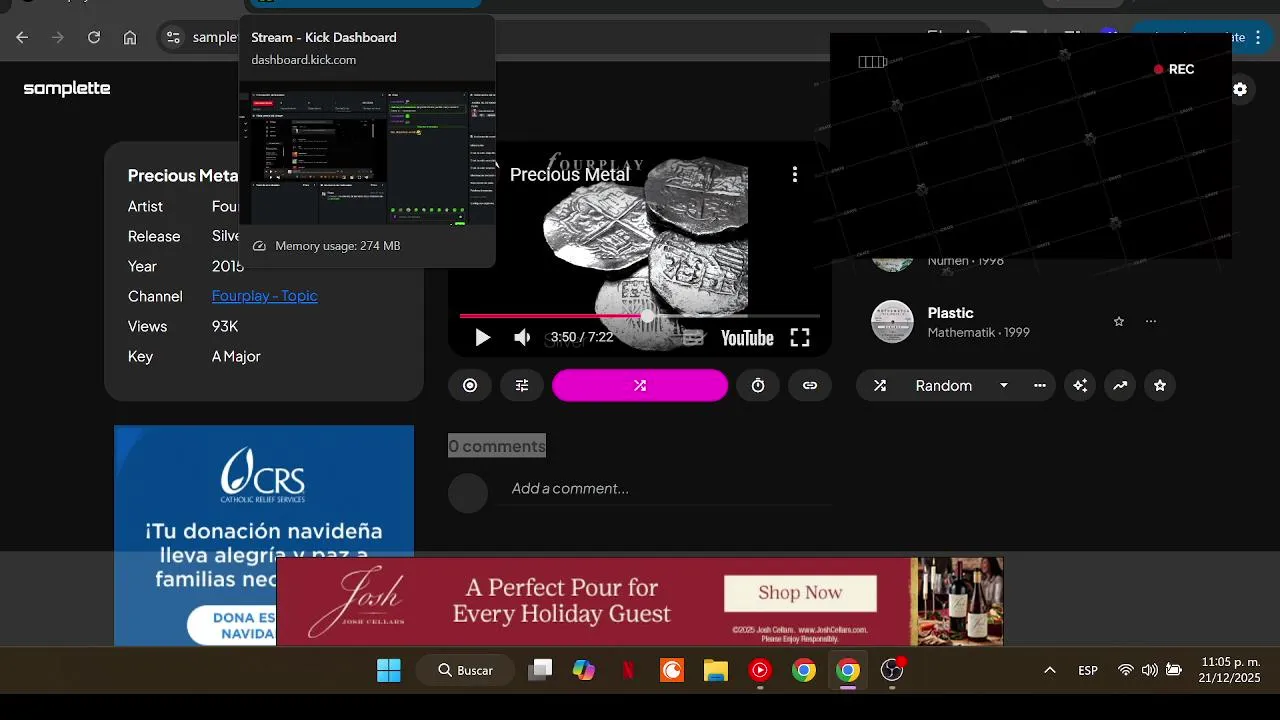
Task: Open YouTube player three-dot options menu
Action: (x=795, y=174)
